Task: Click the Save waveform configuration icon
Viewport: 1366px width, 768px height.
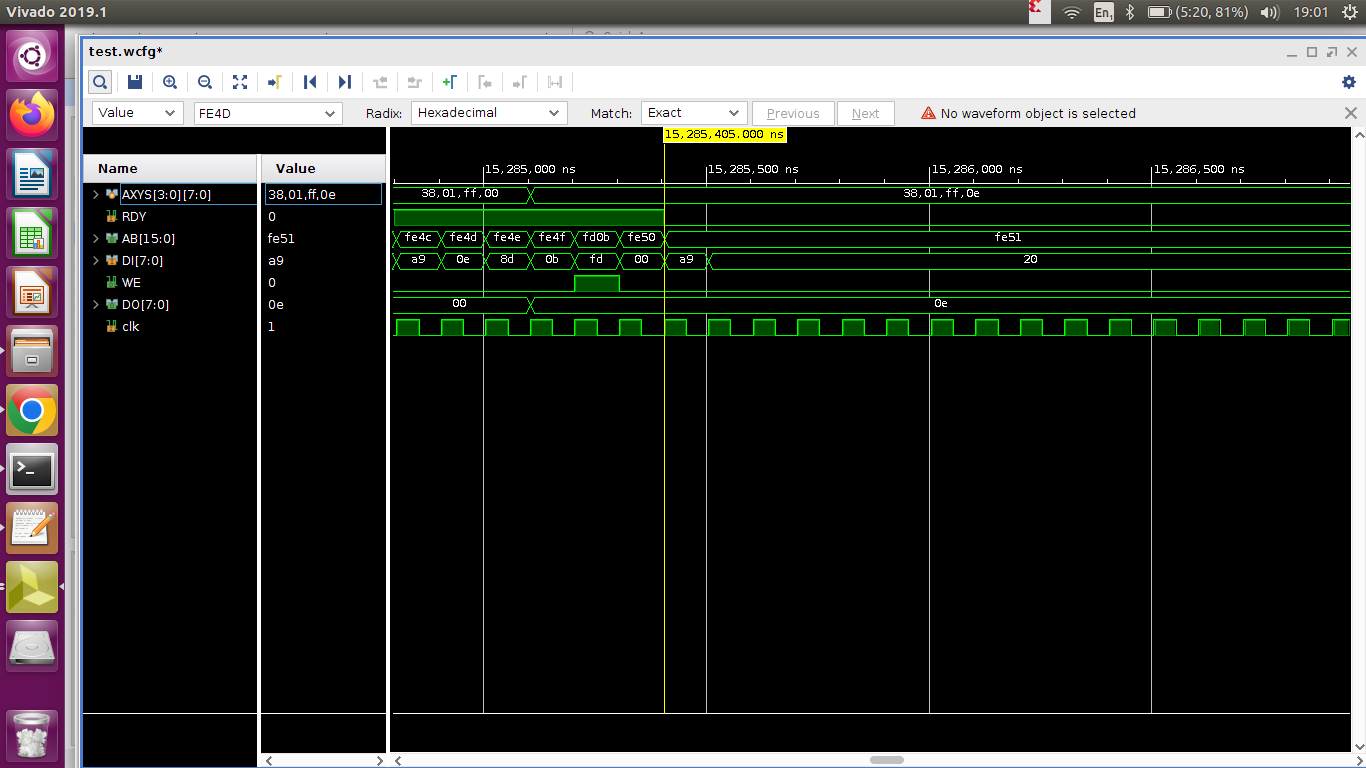Action: pyautogui.click(x=135, y=82)
